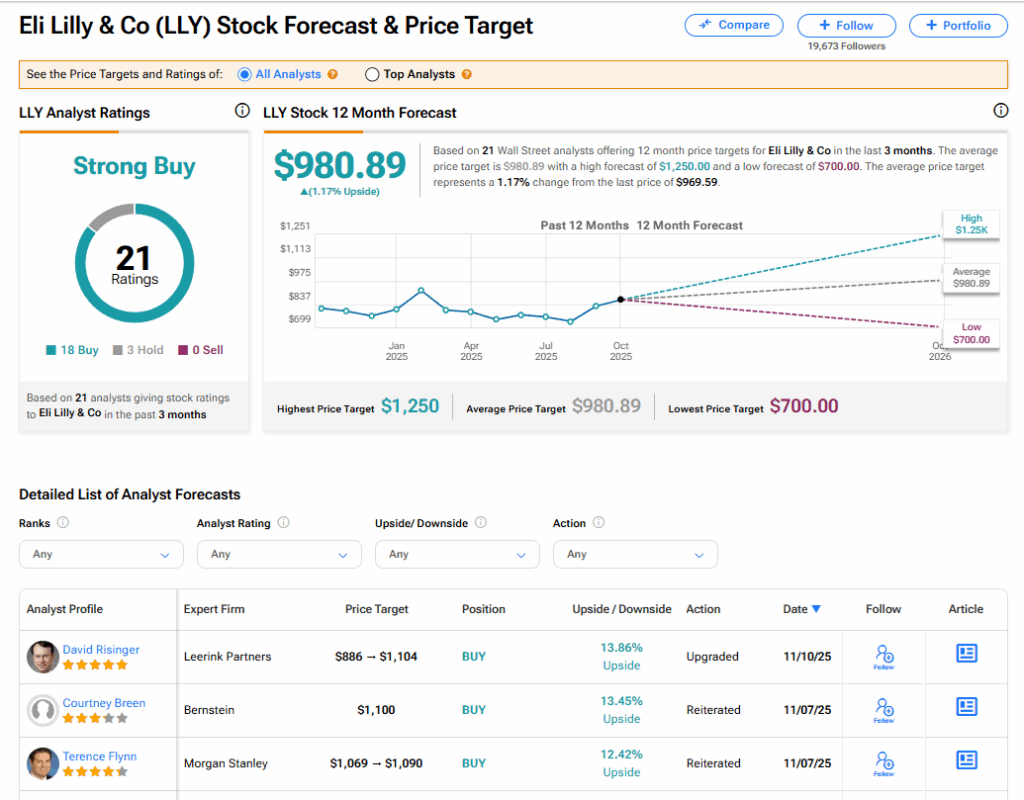Follow analyst Terence Flynn icon
This screenshot has width=1024, height=800.
tap(883, 763)
